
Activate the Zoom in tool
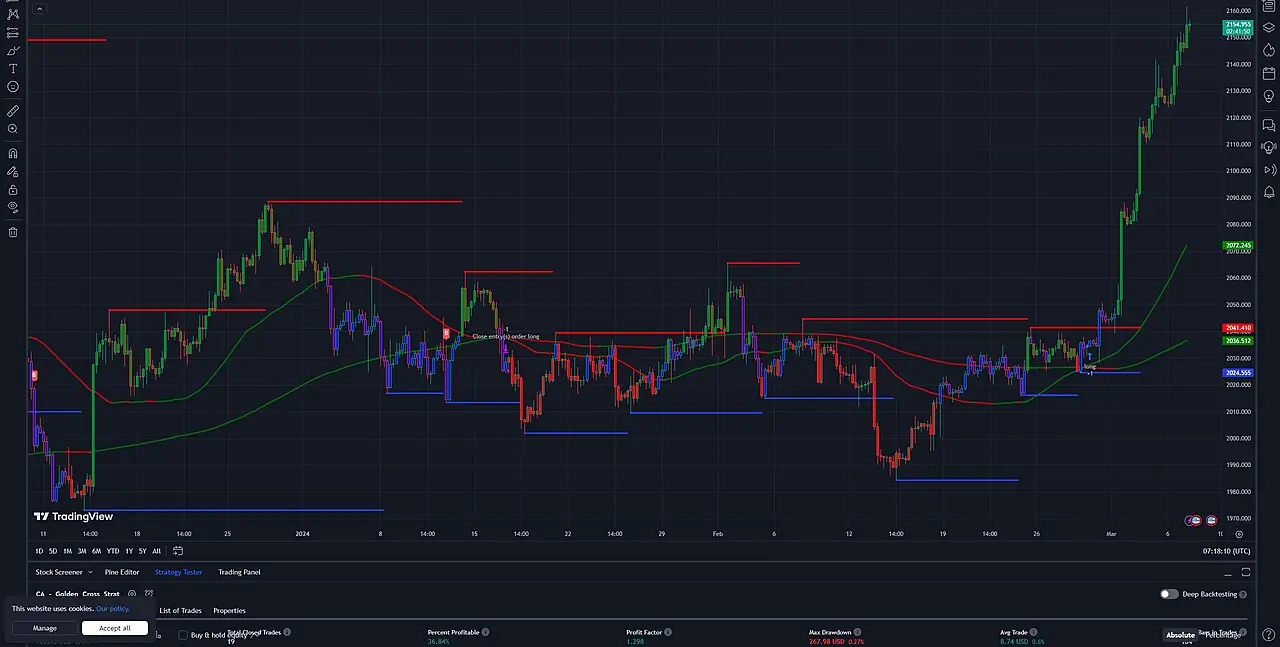[x=13, y=129]
